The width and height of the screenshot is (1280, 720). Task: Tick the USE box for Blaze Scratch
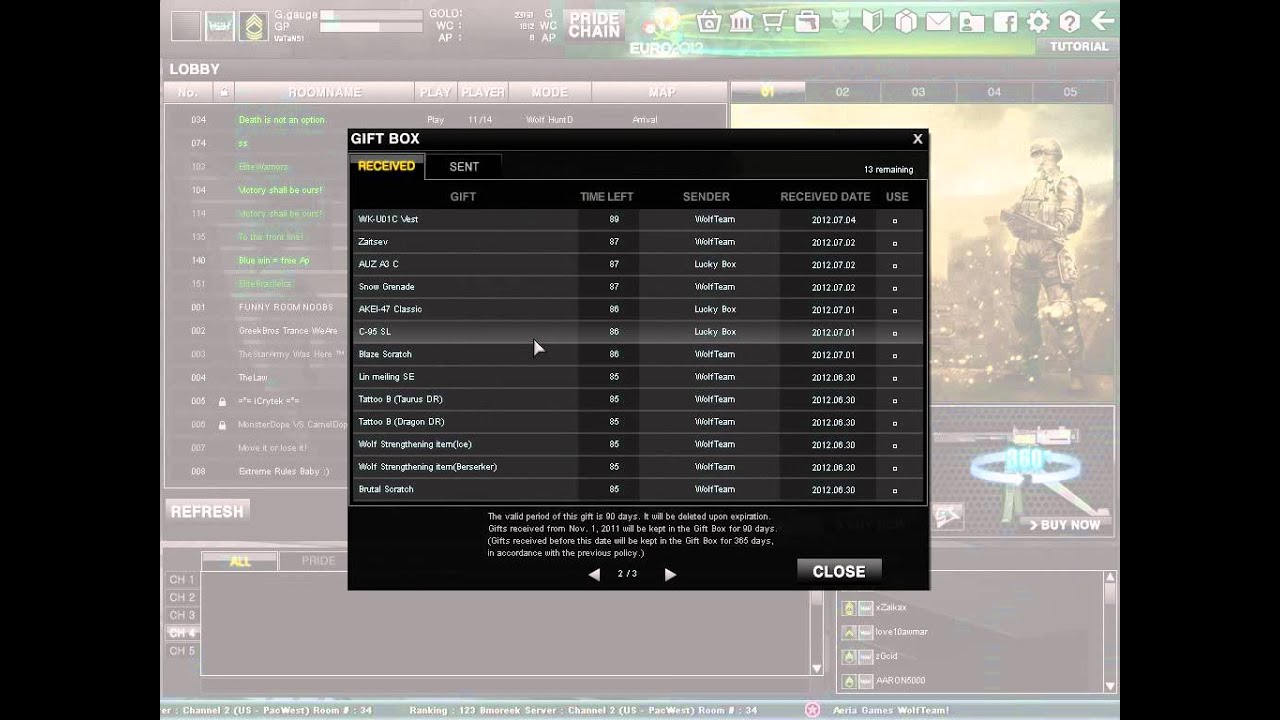[894, 356]
